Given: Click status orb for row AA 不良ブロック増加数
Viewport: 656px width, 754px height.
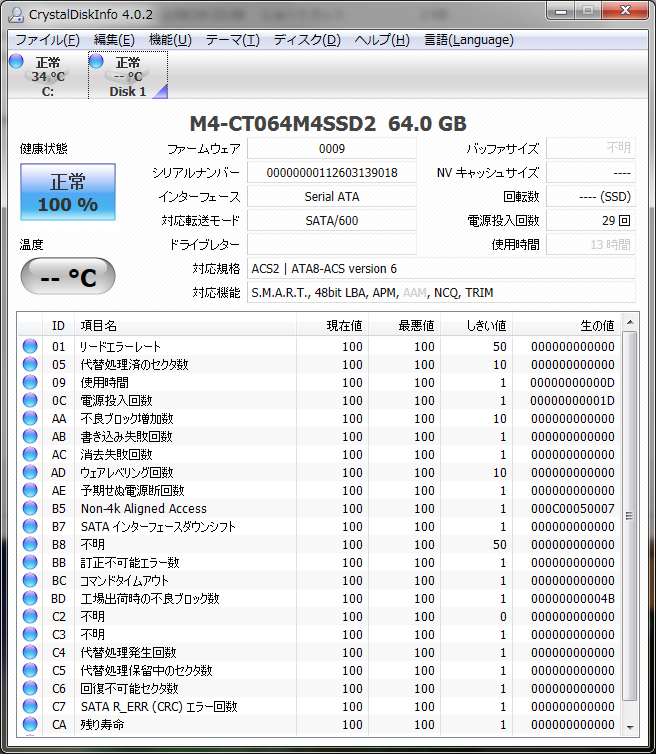Looking at the screenshot, I should [30, 418].
